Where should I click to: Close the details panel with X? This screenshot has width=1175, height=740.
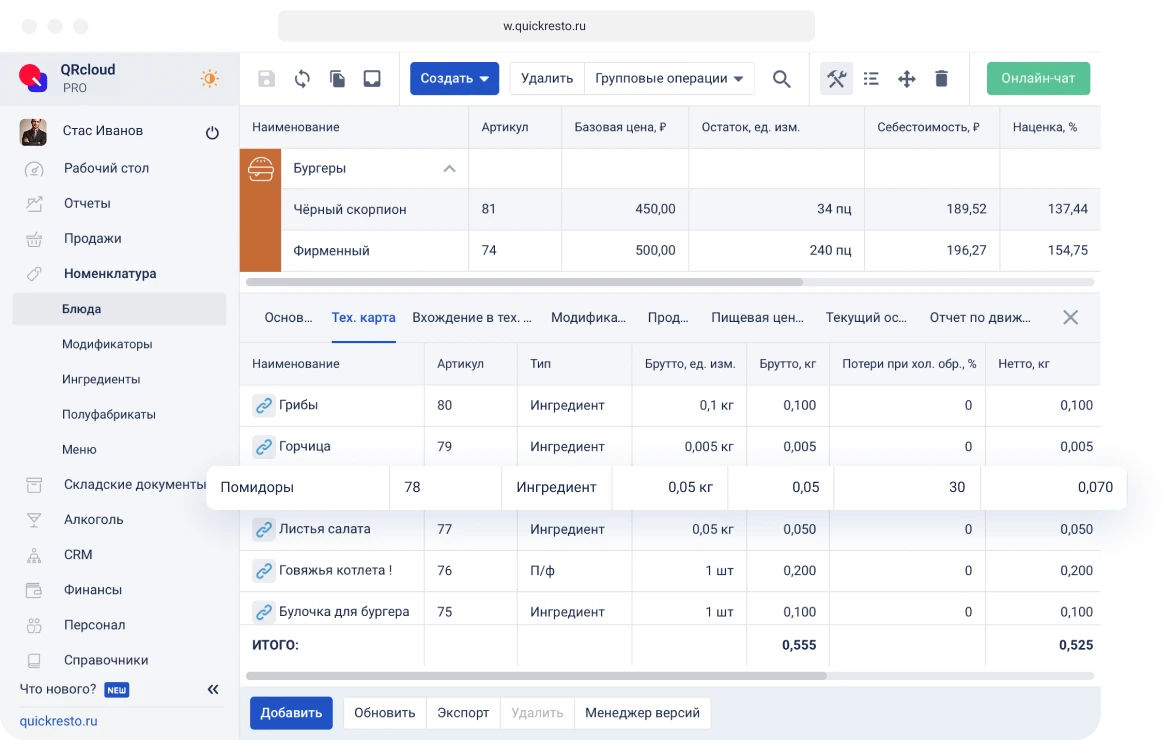click(1070, 317)
